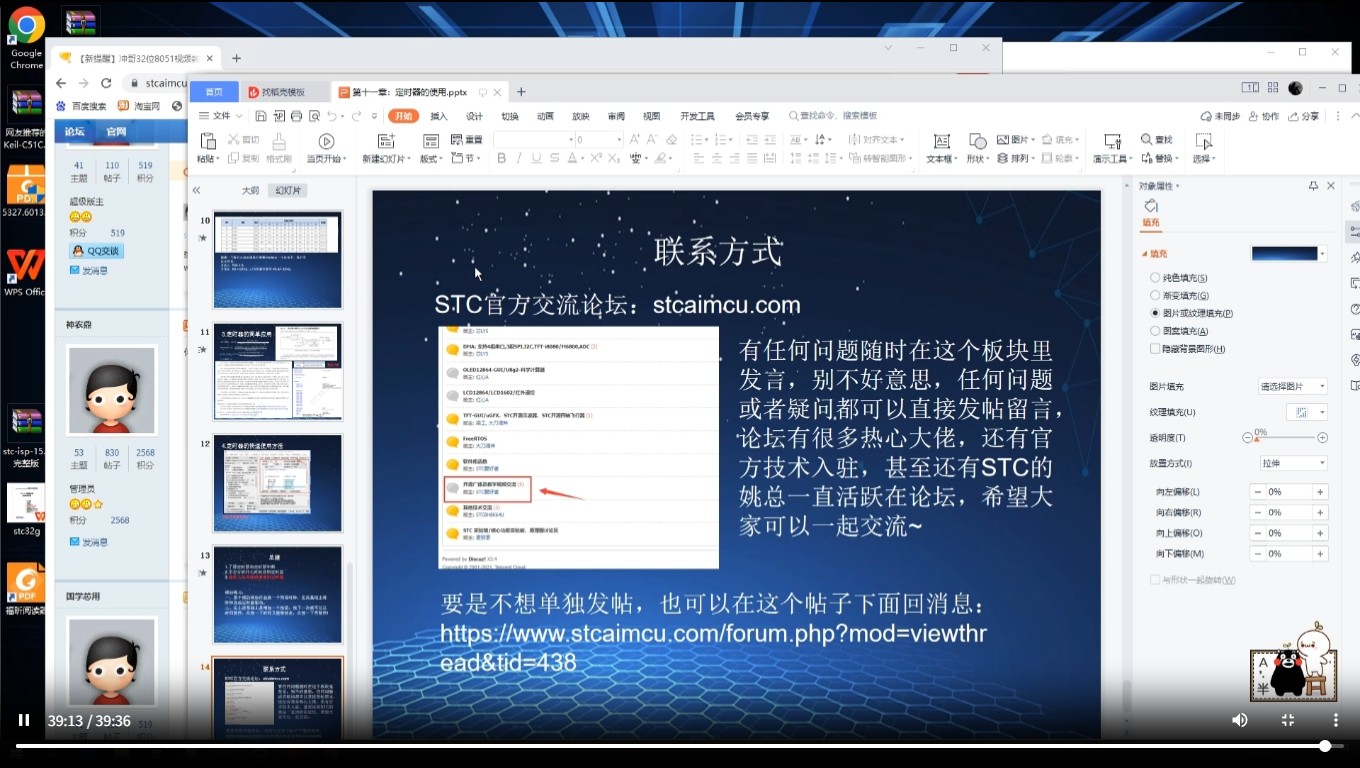This screenshot has height=768, width=1360.
Task: Switch to the Animation (动画) ribbon tab
Action: point(545,116)
